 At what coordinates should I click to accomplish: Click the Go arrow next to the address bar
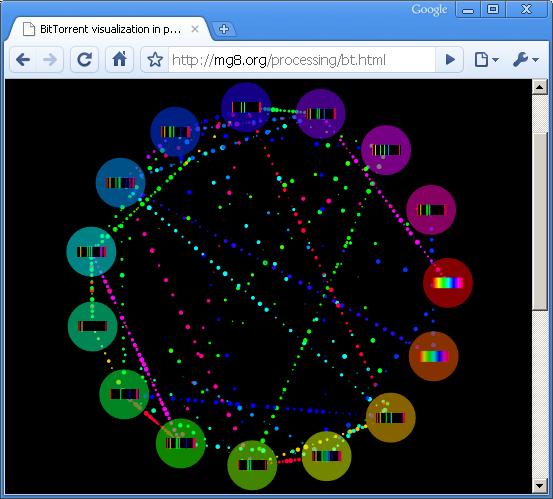[450, 60]
